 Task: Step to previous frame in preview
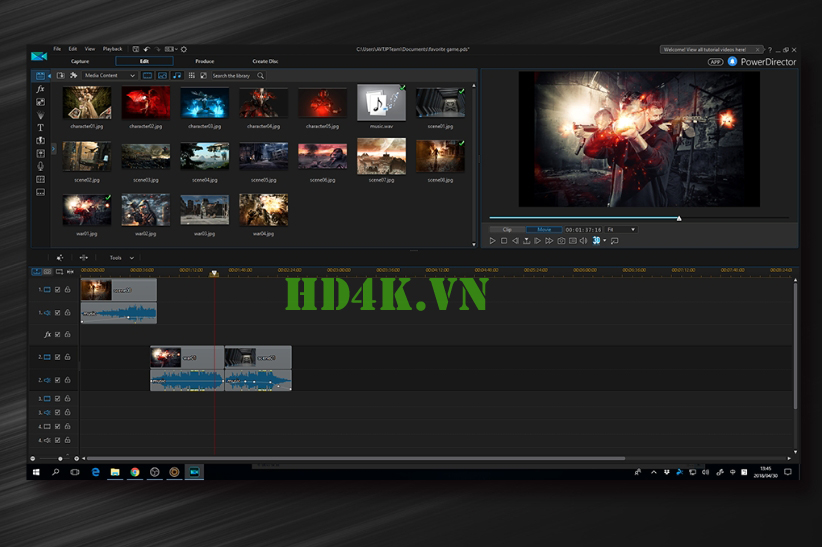(515, 241)
